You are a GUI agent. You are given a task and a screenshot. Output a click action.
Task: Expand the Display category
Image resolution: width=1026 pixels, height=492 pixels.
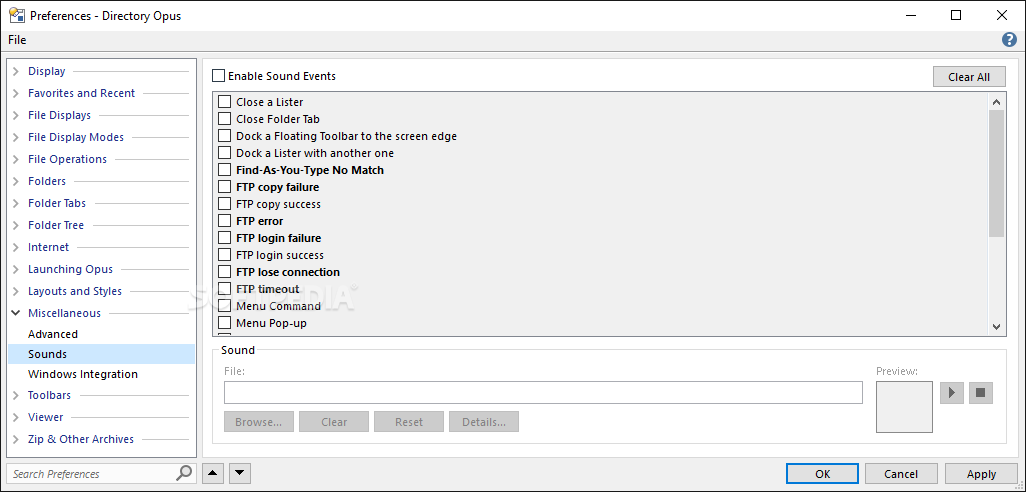coord(16,71)
